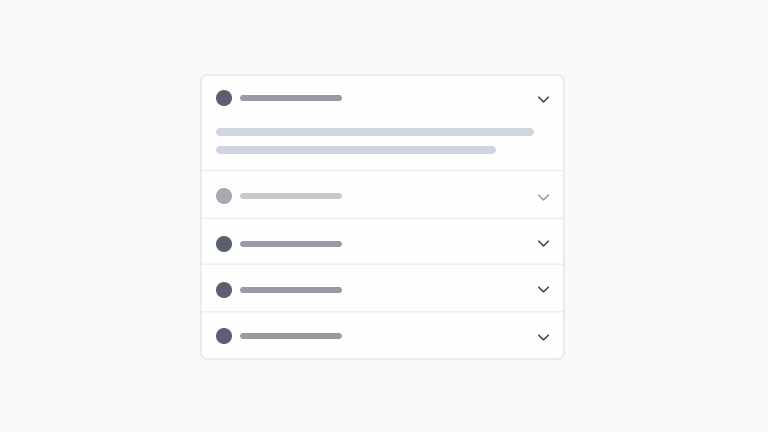Expand the fourth accordion item with its chevron
The image size is (768, 432).
point(543,290)
